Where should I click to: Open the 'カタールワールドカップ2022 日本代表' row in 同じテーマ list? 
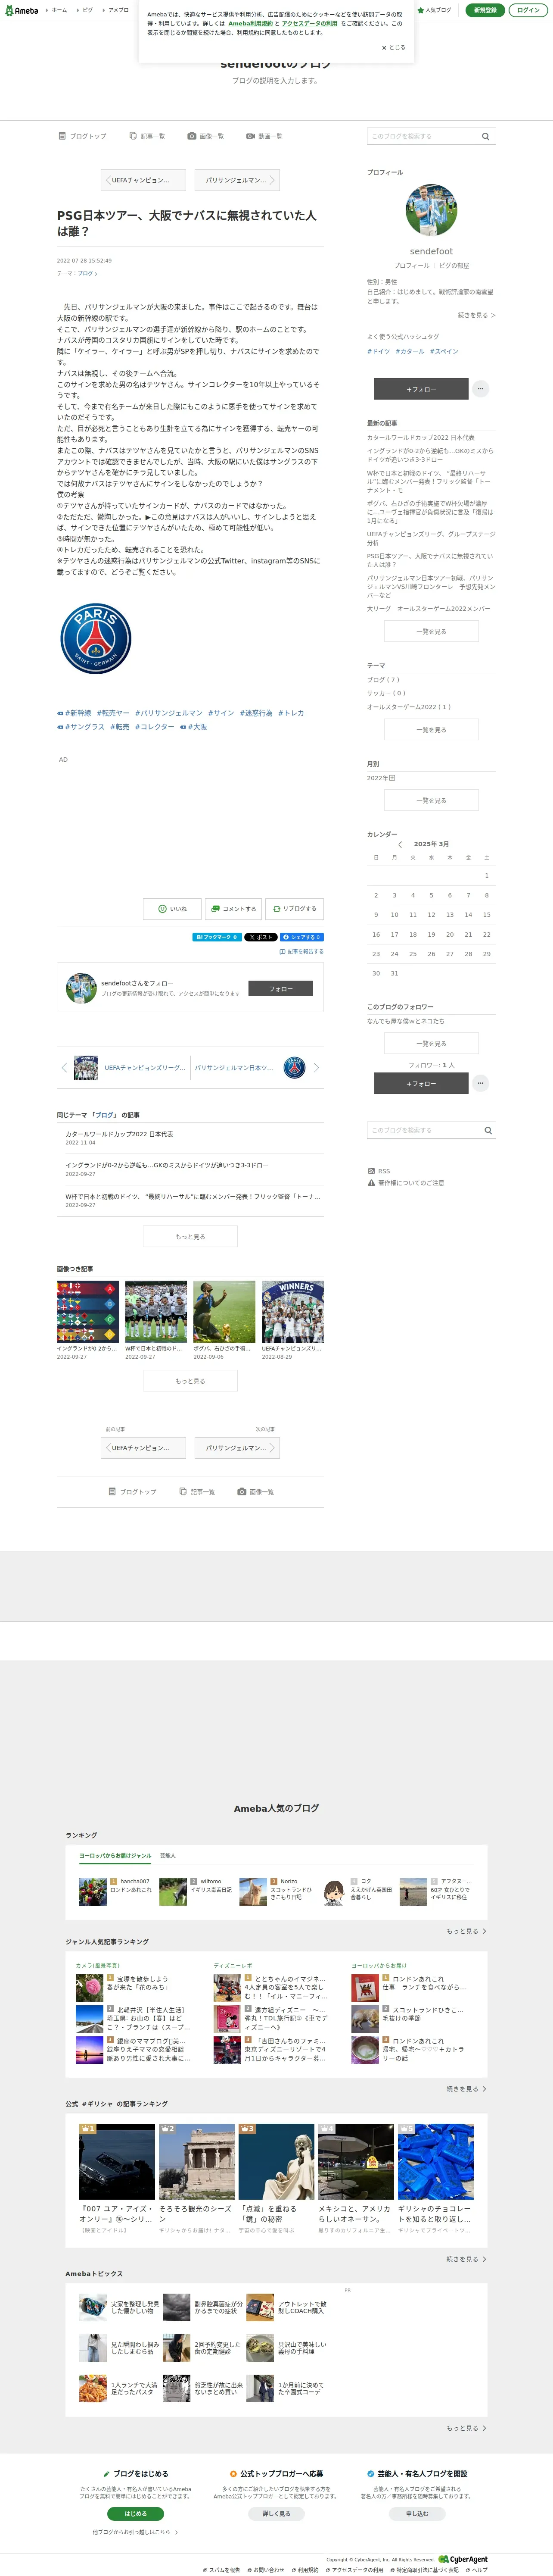pos(190,1138)
